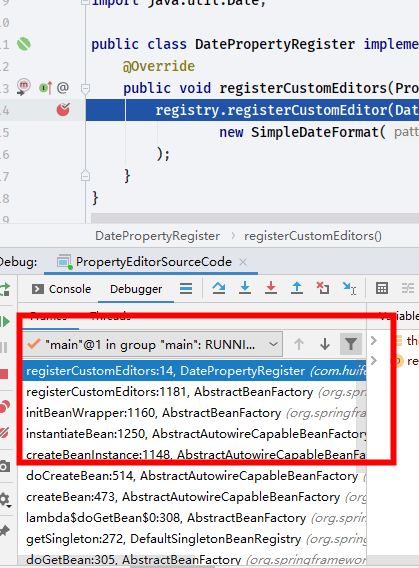Screen dimensions: 419x568
Task: Expand the second variable tree node
Action: [374, 361]
